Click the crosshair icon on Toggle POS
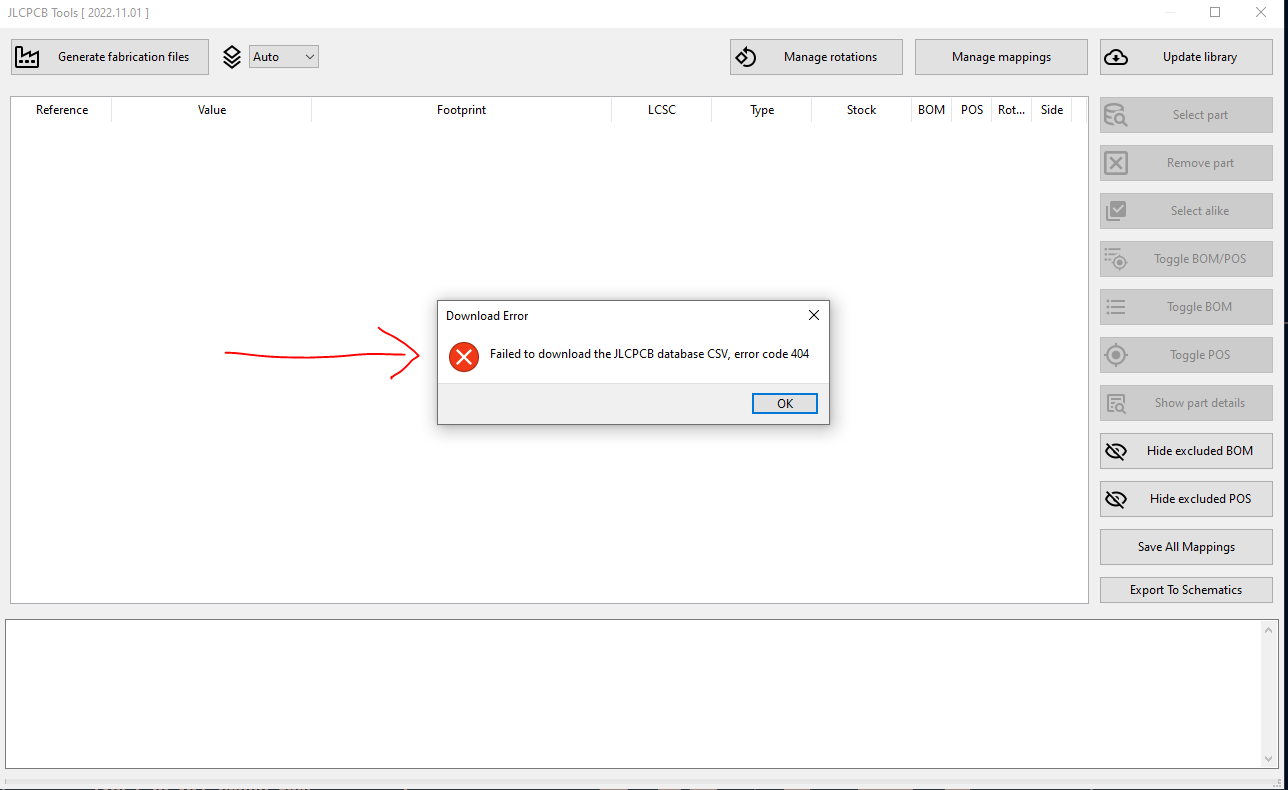 1117,354
